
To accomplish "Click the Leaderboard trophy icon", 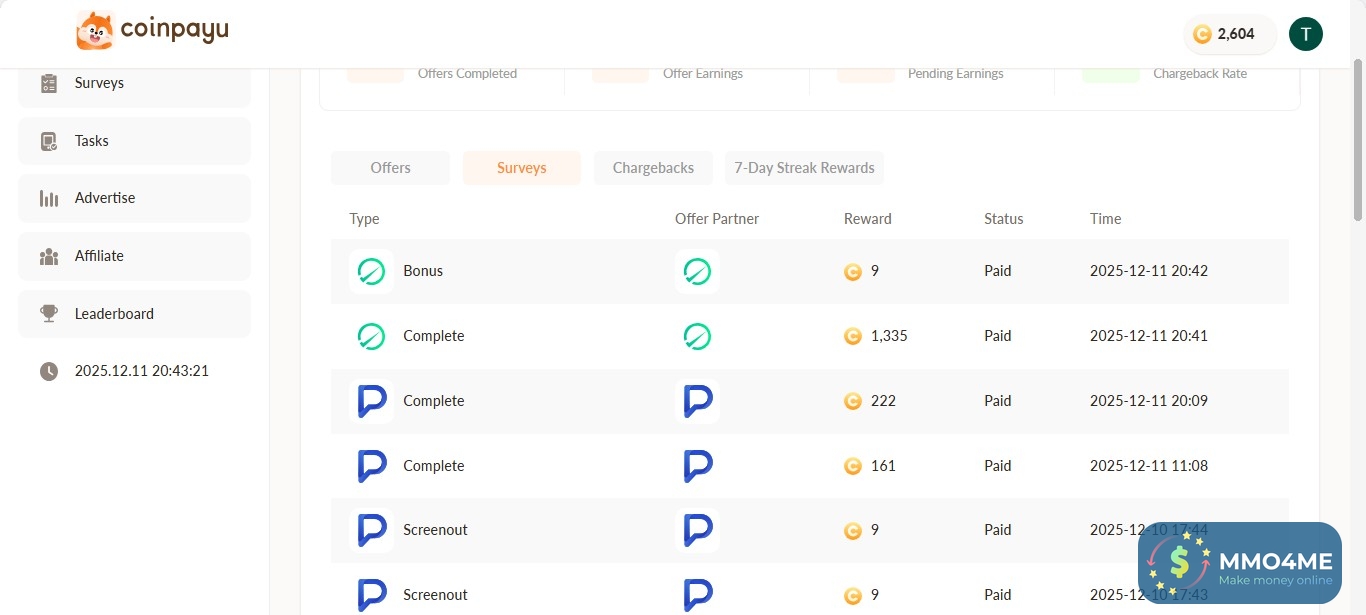I will tap(48, 313).
